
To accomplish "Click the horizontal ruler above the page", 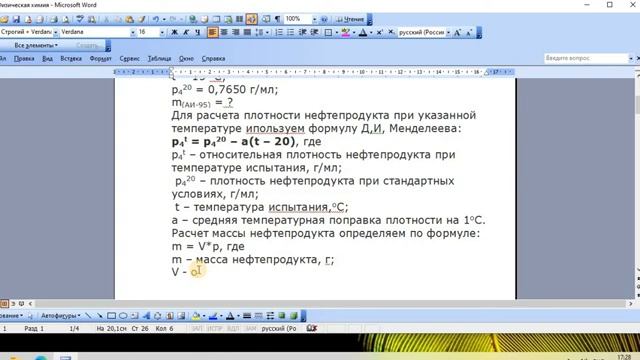I will pyautogui.click(x=314, y=72).
